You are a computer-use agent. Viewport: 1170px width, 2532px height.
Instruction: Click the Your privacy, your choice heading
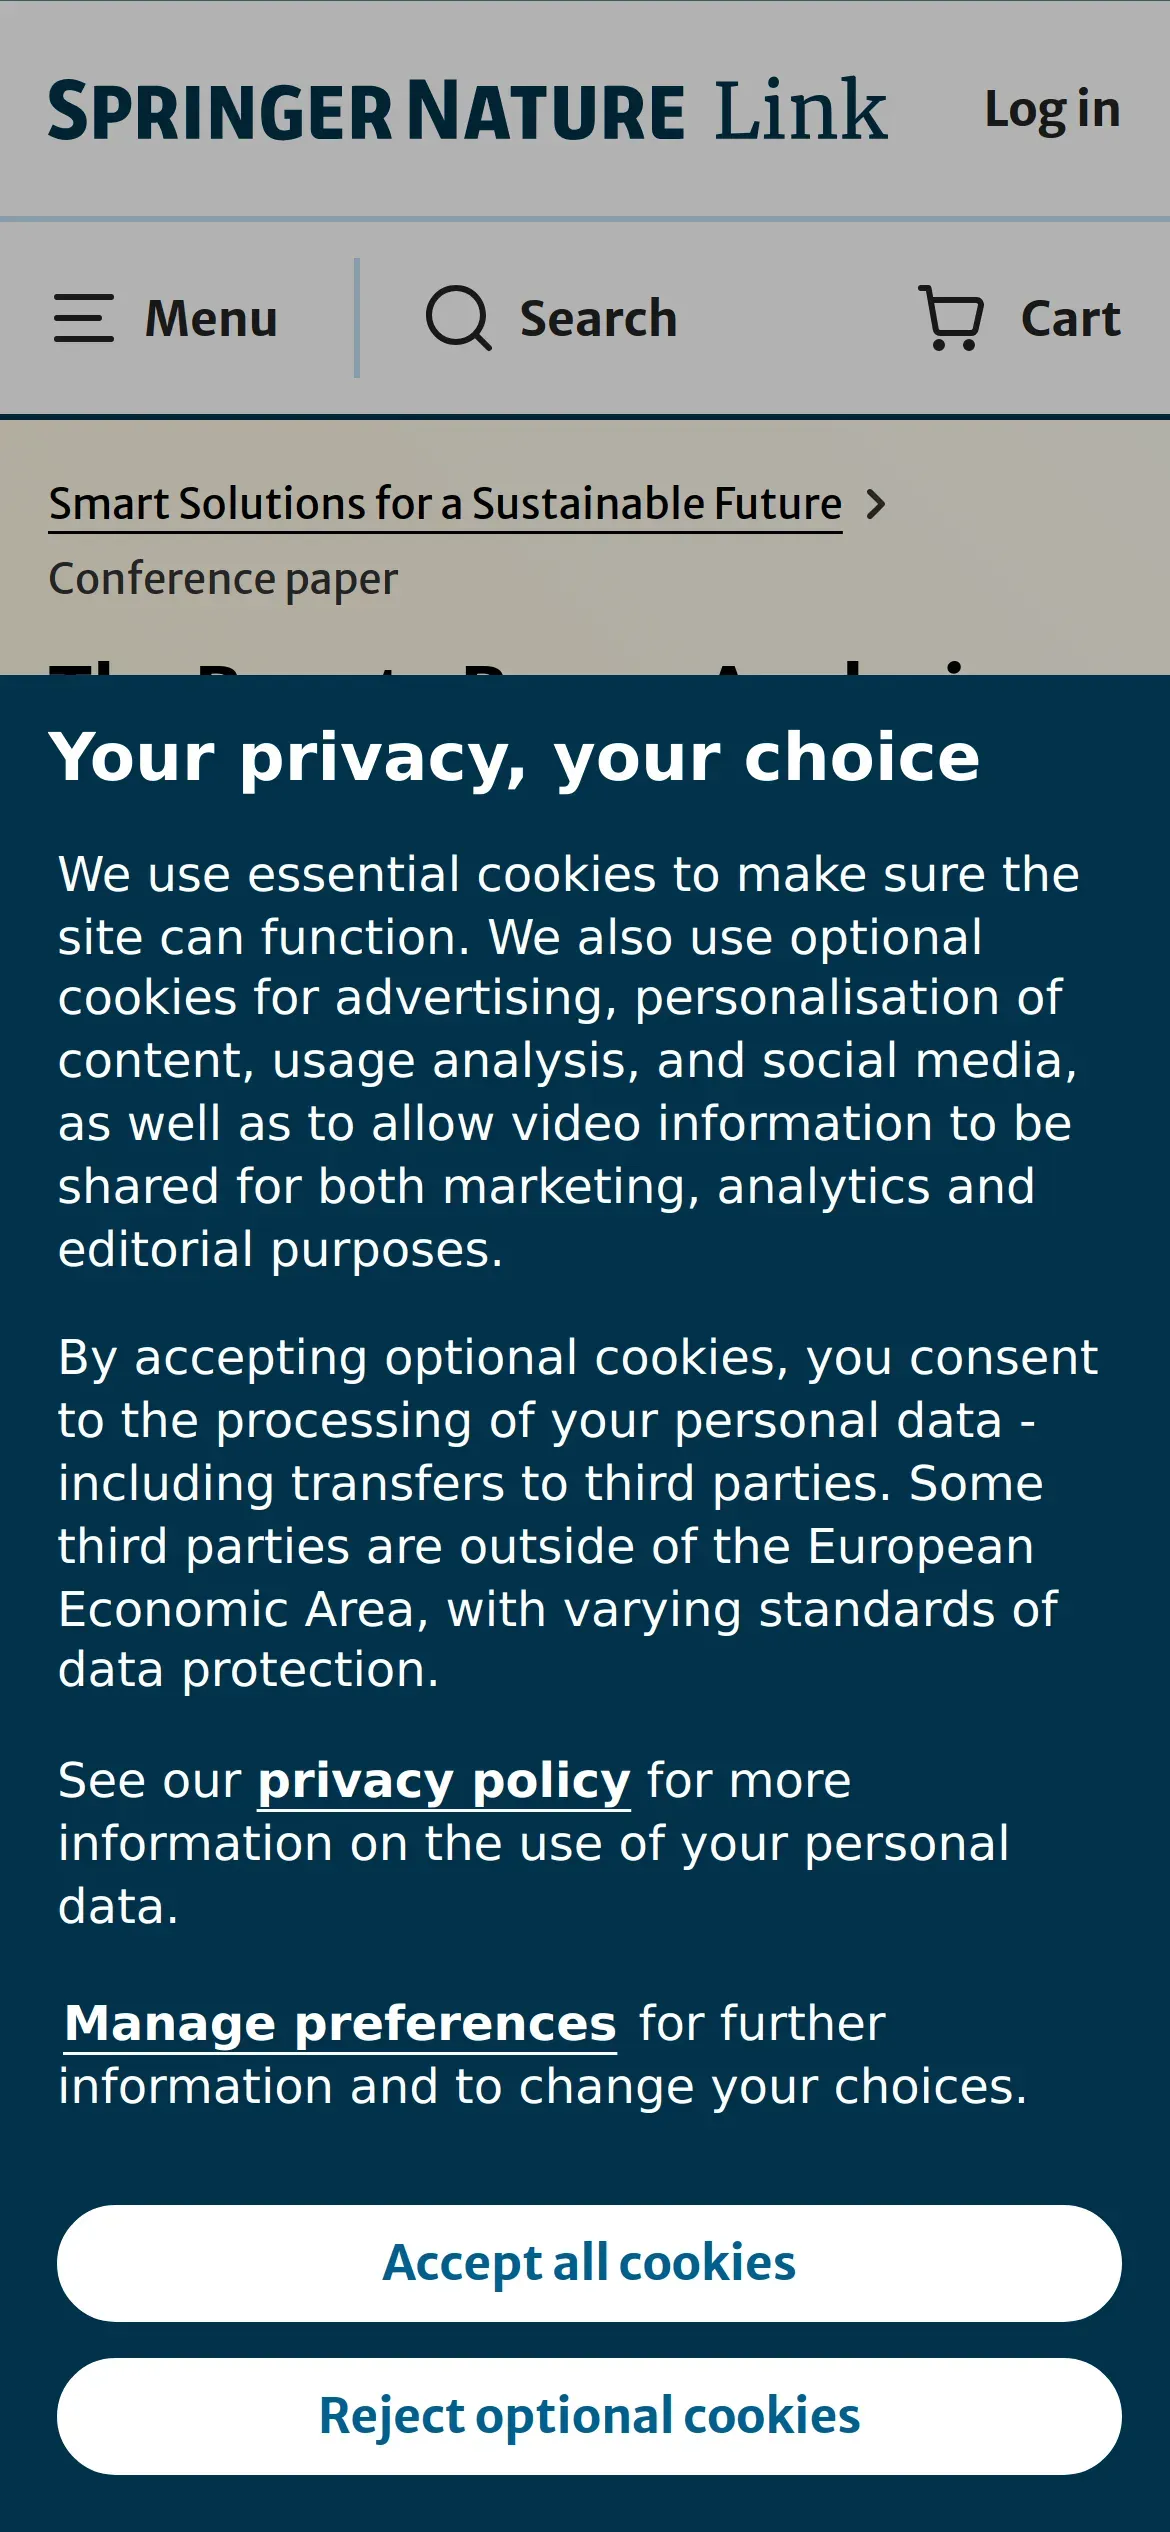514,757
